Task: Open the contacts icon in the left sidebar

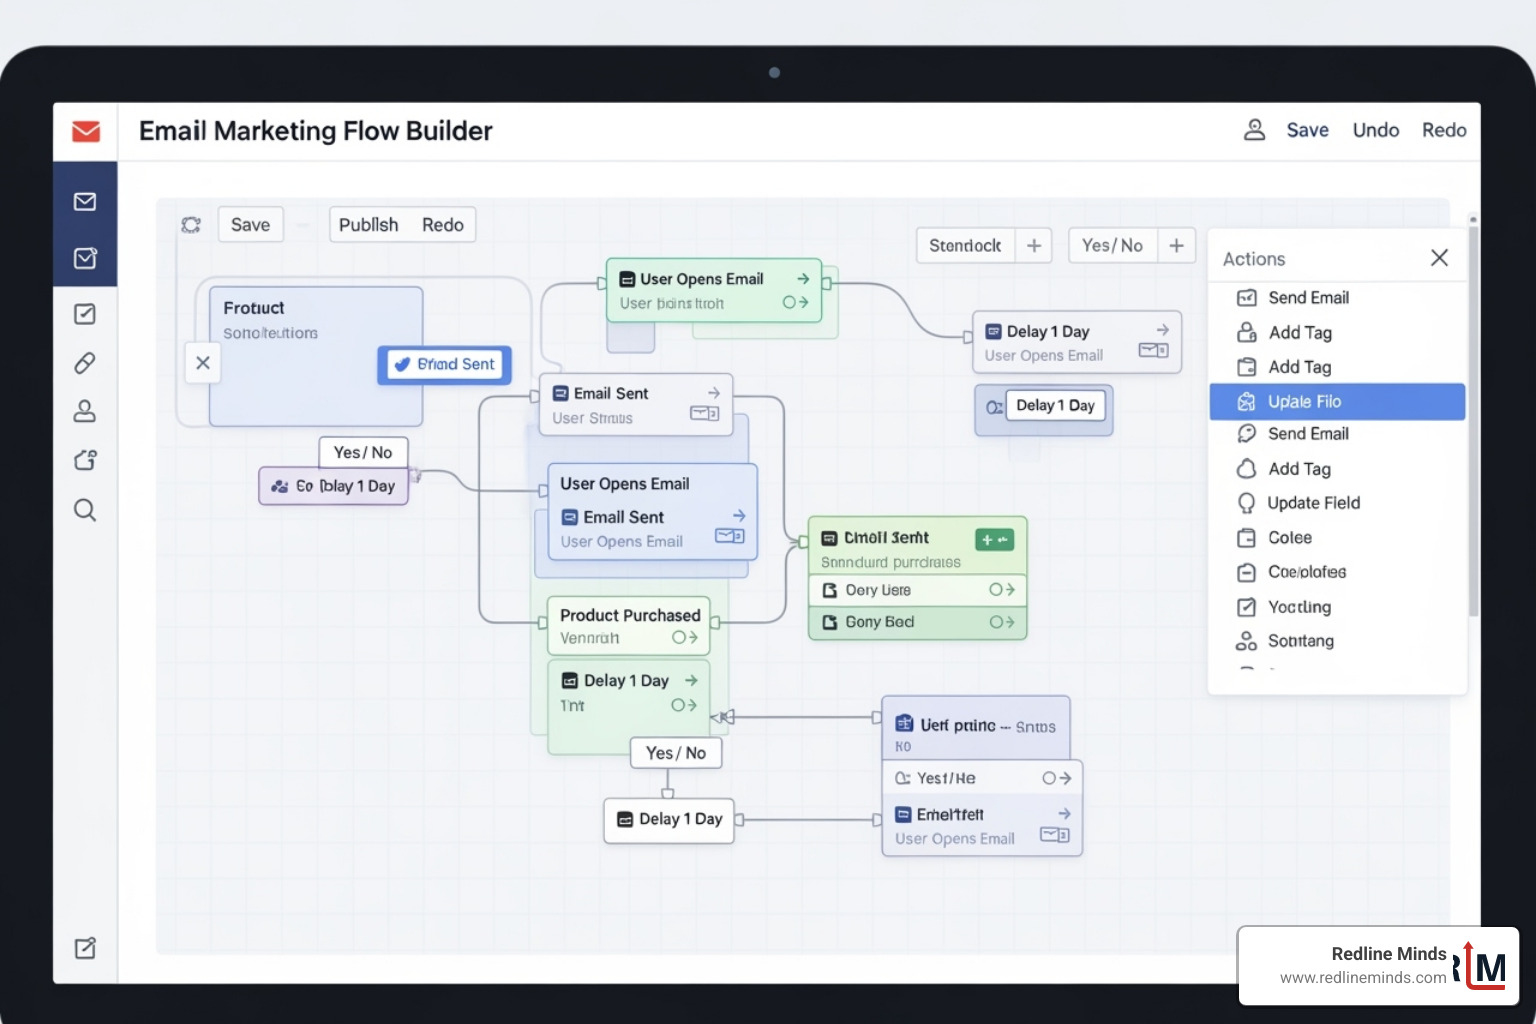Action: click(x=85, y=411)
